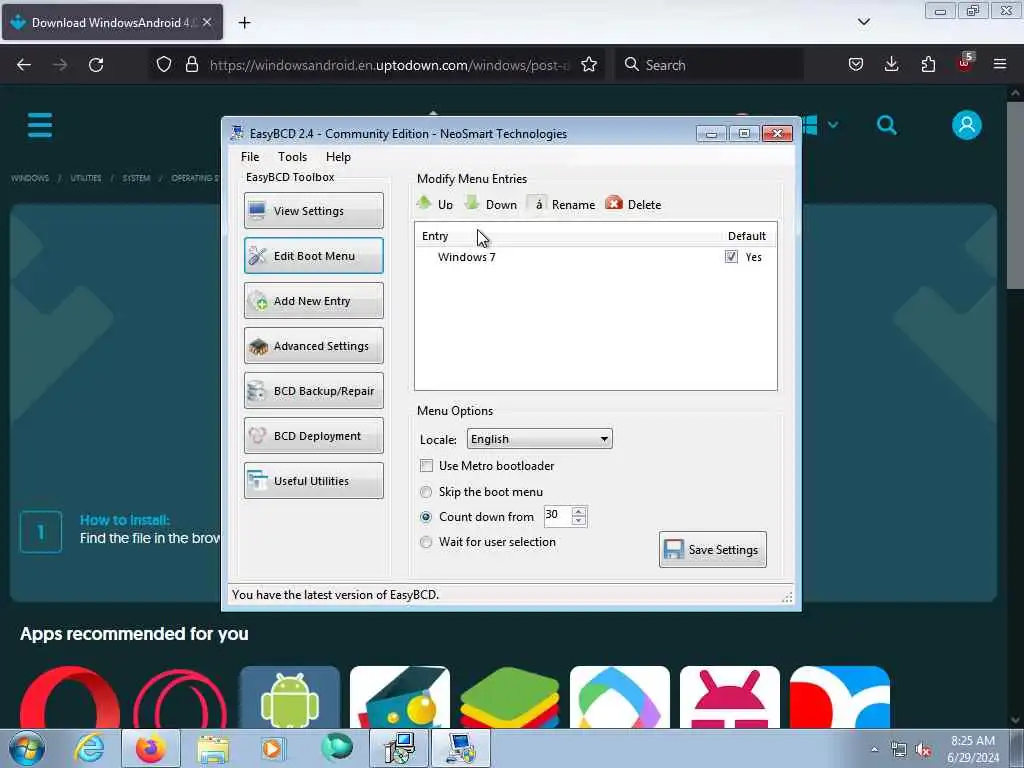This screenshot has width=1024, height=768.
Task: Open the File menu in EasyBCD
Action: (x=249, y=157)
